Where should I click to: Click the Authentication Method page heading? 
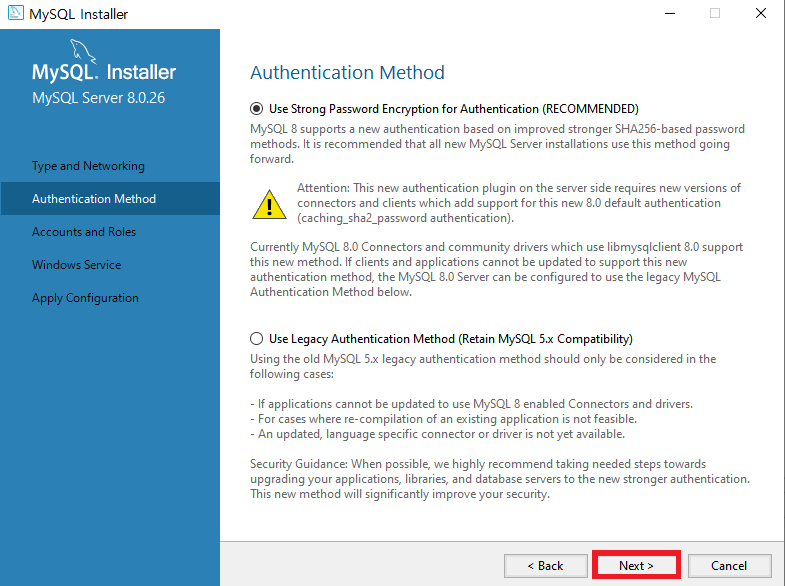(347, 73)
